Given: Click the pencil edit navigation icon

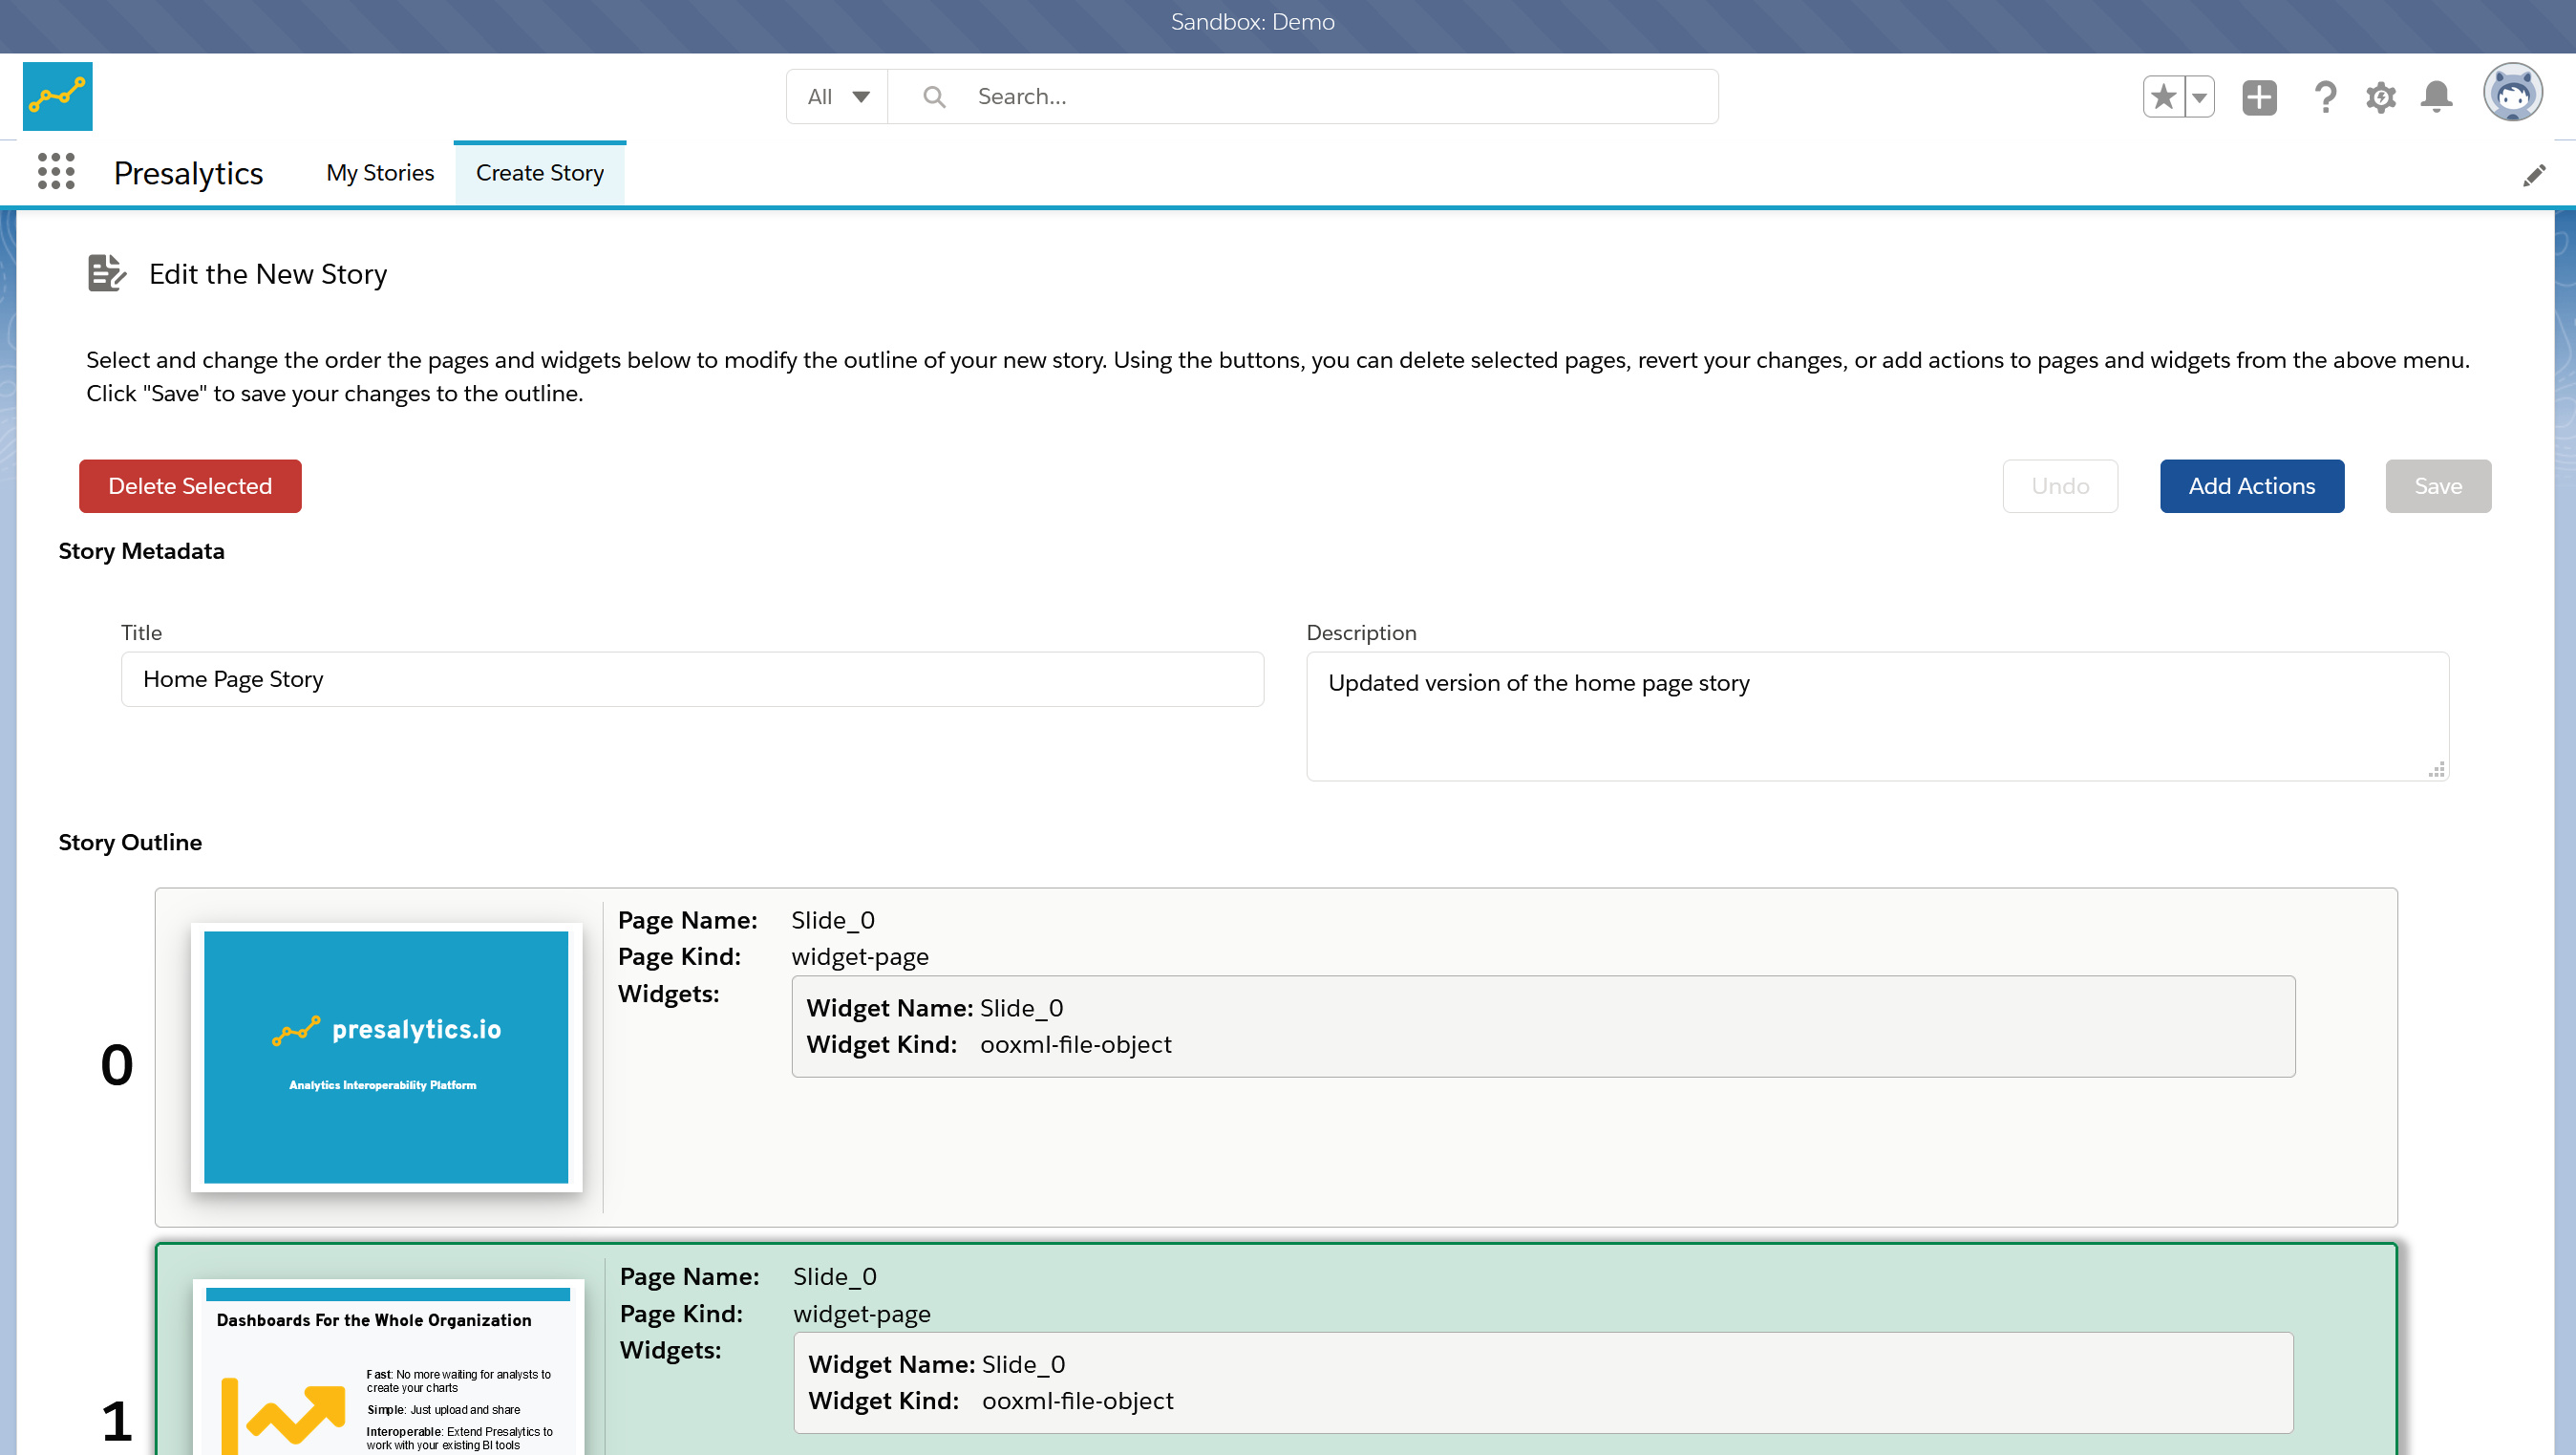Looking at the screenshot, I should [x=2534, y=176].
